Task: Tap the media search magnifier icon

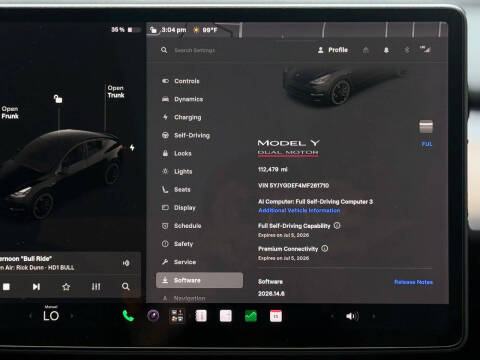Action: point(126,287)
